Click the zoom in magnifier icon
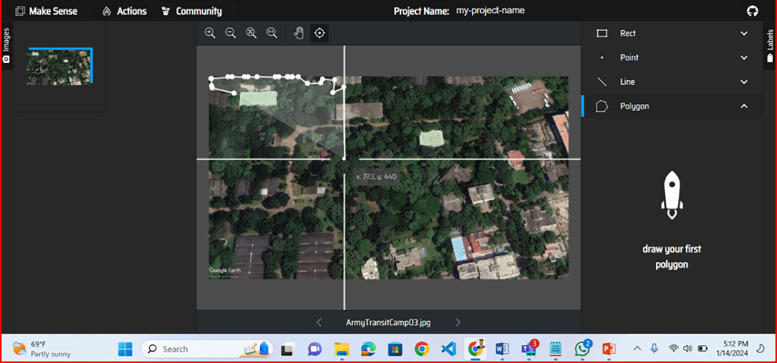This screenshot has height=363, width=777. (210, 33)
